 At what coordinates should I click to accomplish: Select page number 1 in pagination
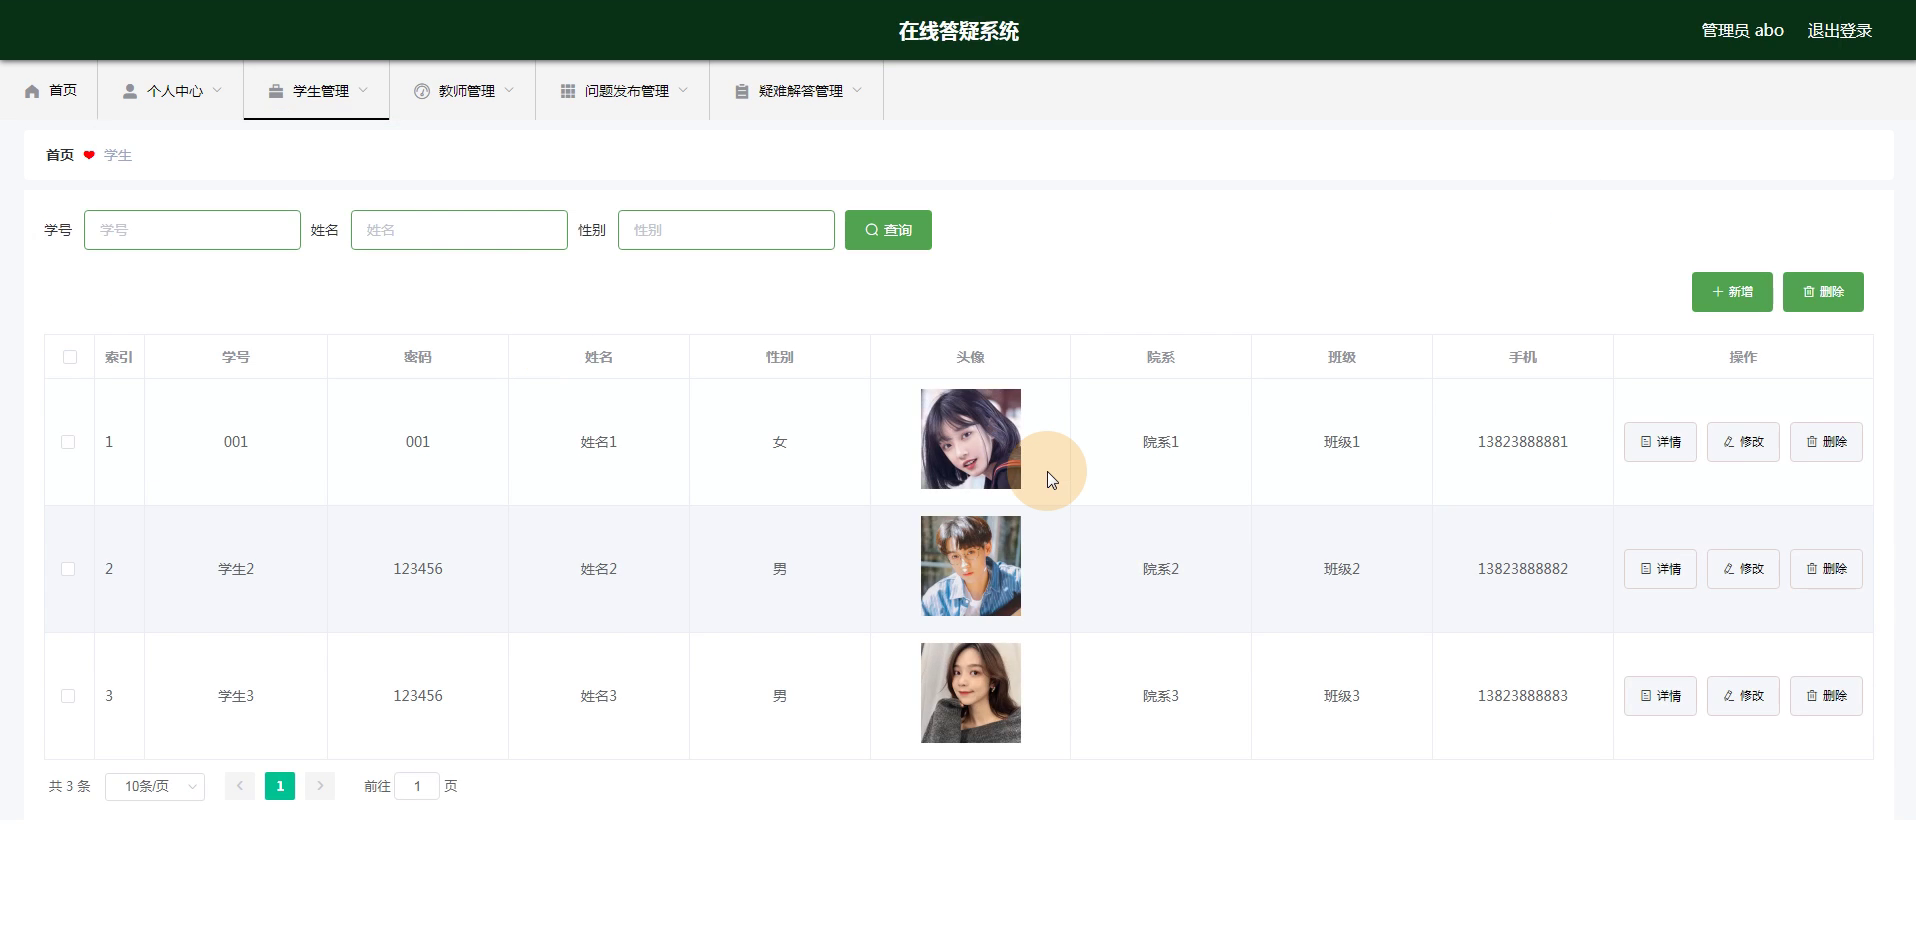(x=280, y=786)
